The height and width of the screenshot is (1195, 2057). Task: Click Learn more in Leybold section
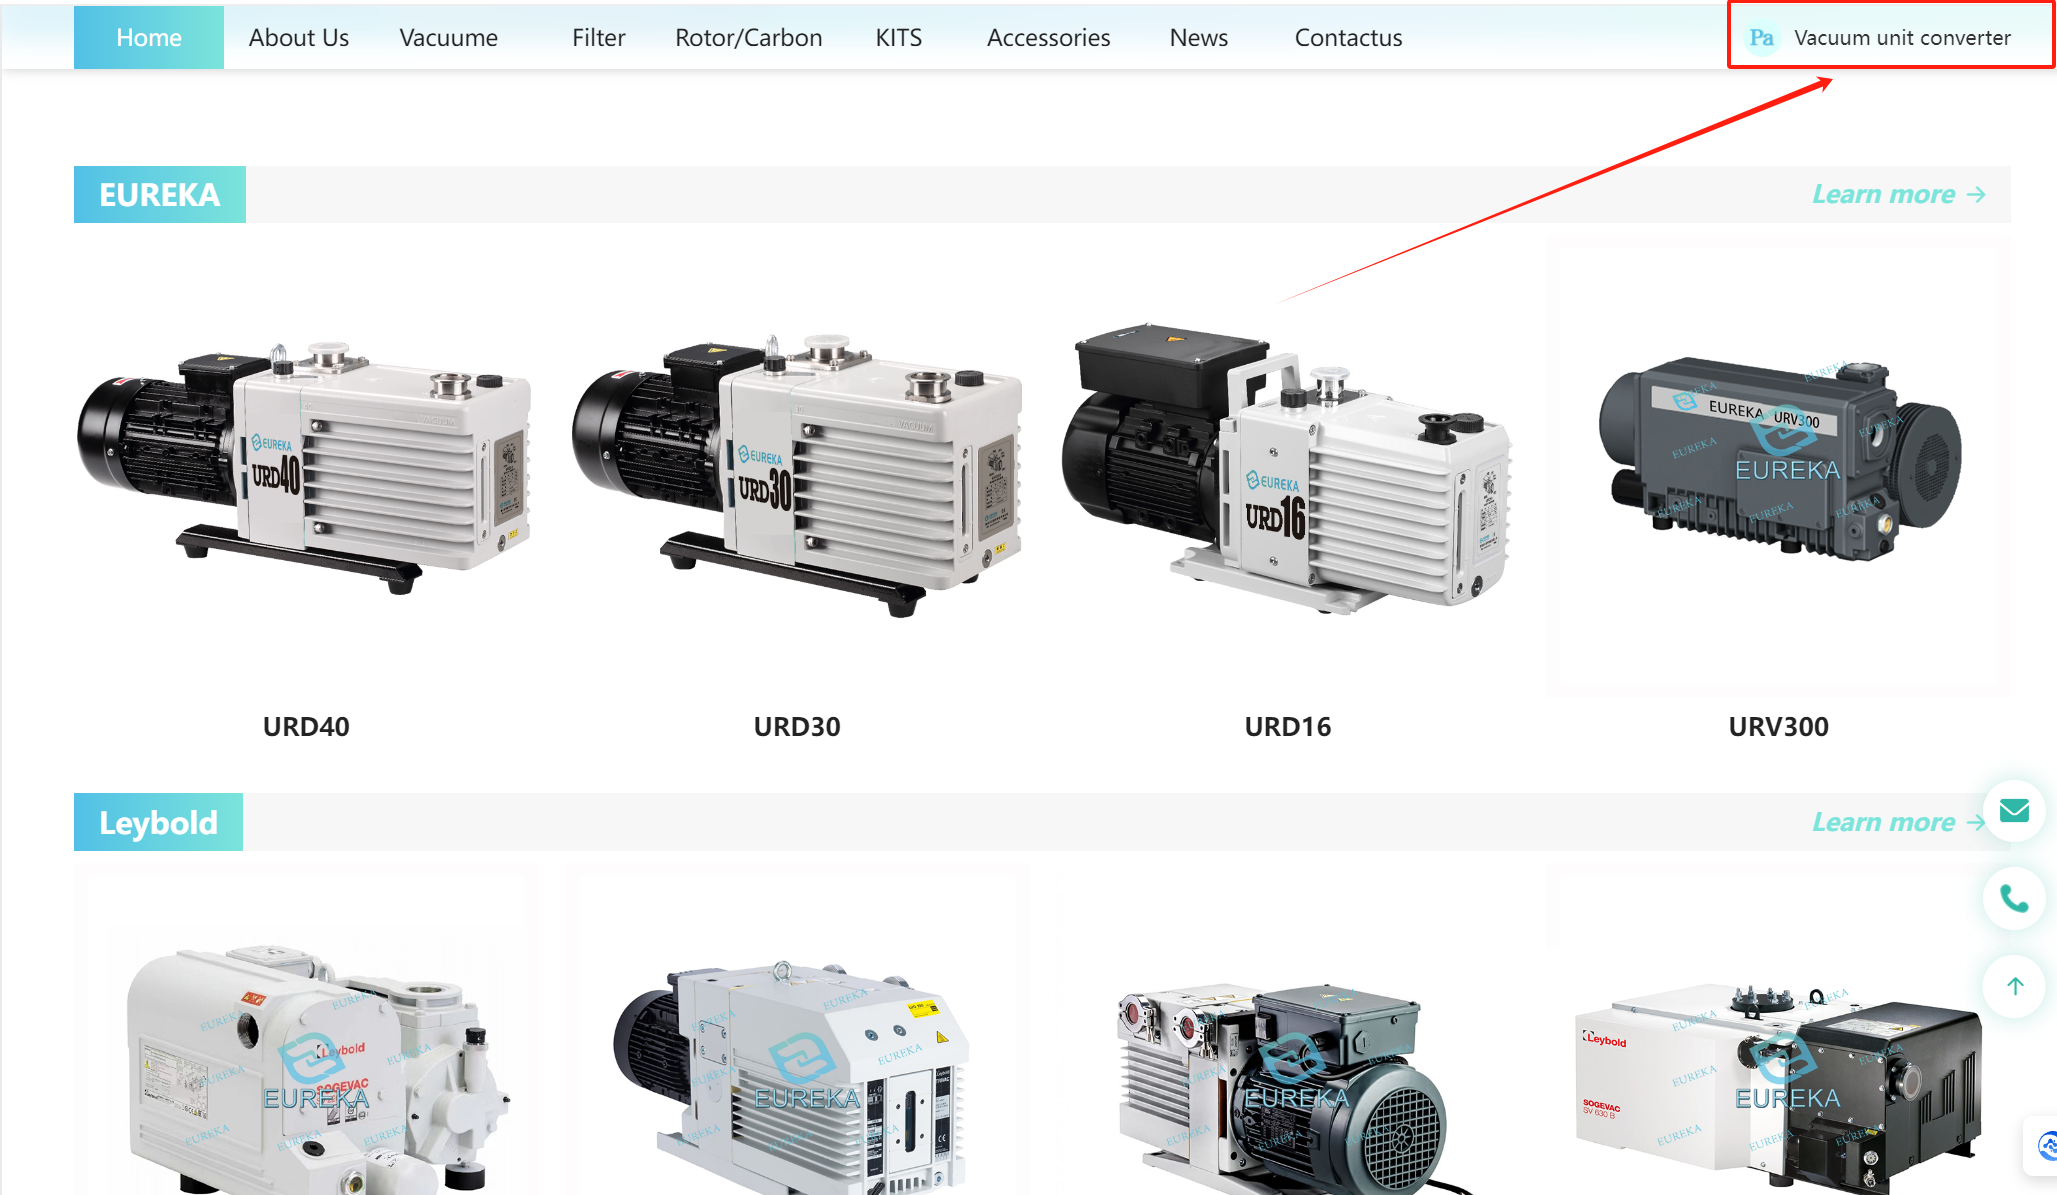pyautogui.click(x=1883, y=822)
